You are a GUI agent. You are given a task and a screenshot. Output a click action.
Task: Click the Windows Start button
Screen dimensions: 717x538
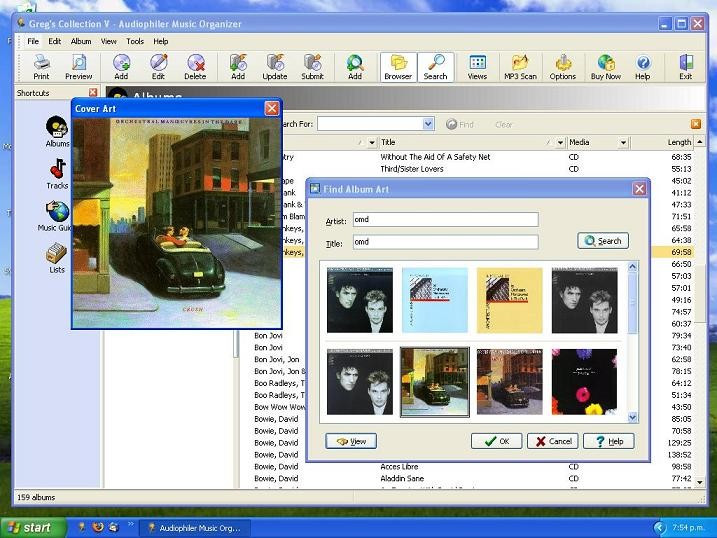(x=33, y=527)
